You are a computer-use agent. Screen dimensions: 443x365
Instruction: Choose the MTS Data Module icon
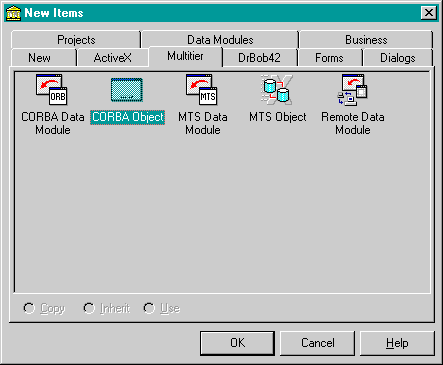pyautogui.click(x=202, y=90)
